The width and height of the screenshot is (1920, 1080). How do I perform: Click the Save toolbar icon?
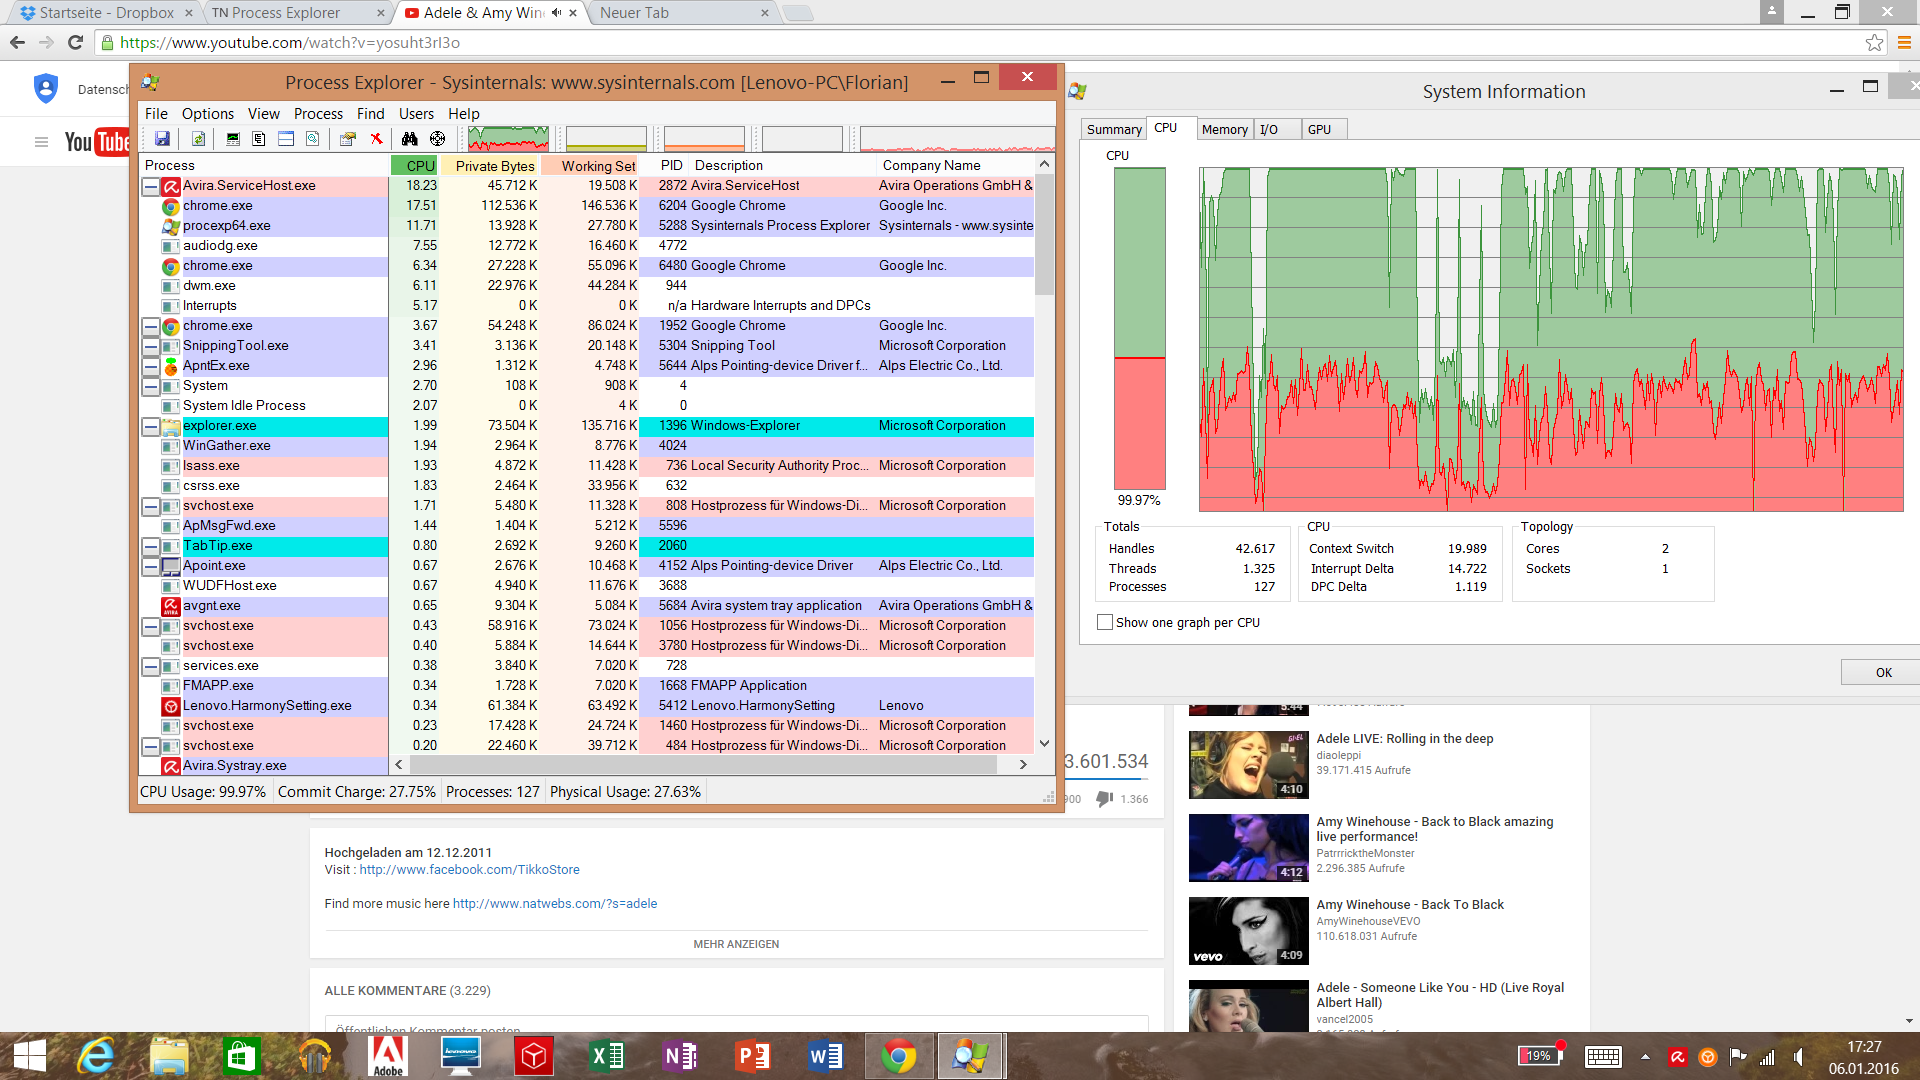pyautogui.click(x=162, y=139)
